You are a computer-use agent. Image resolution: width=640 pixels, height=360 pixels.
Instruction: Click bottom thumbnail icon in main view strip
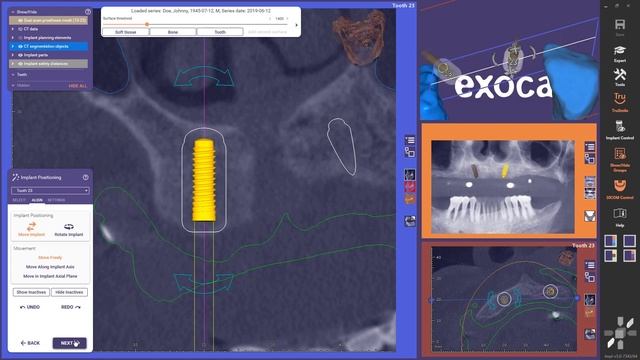tap(410, 221)
